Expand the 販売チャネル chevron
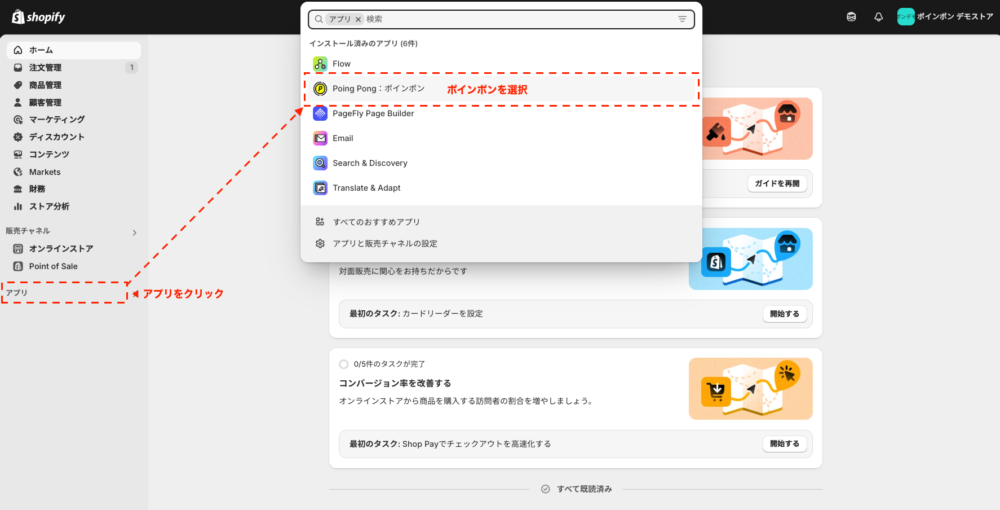Image resolution: width=1000 pixels, height=510 pixels. coord(135,233)
